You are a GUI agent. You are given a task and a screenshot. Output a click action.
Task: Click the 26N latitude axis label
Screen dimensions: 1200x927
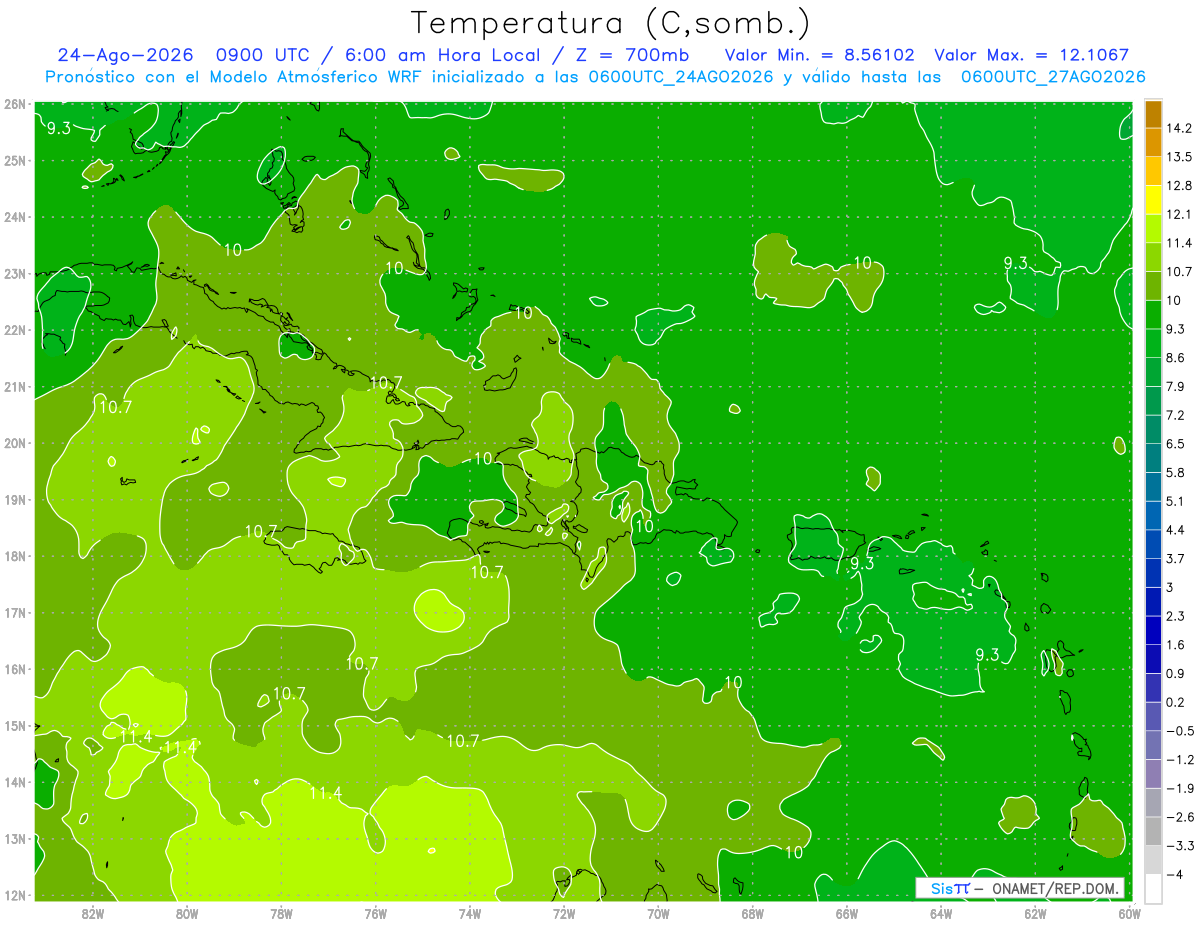tap(14, 104)
